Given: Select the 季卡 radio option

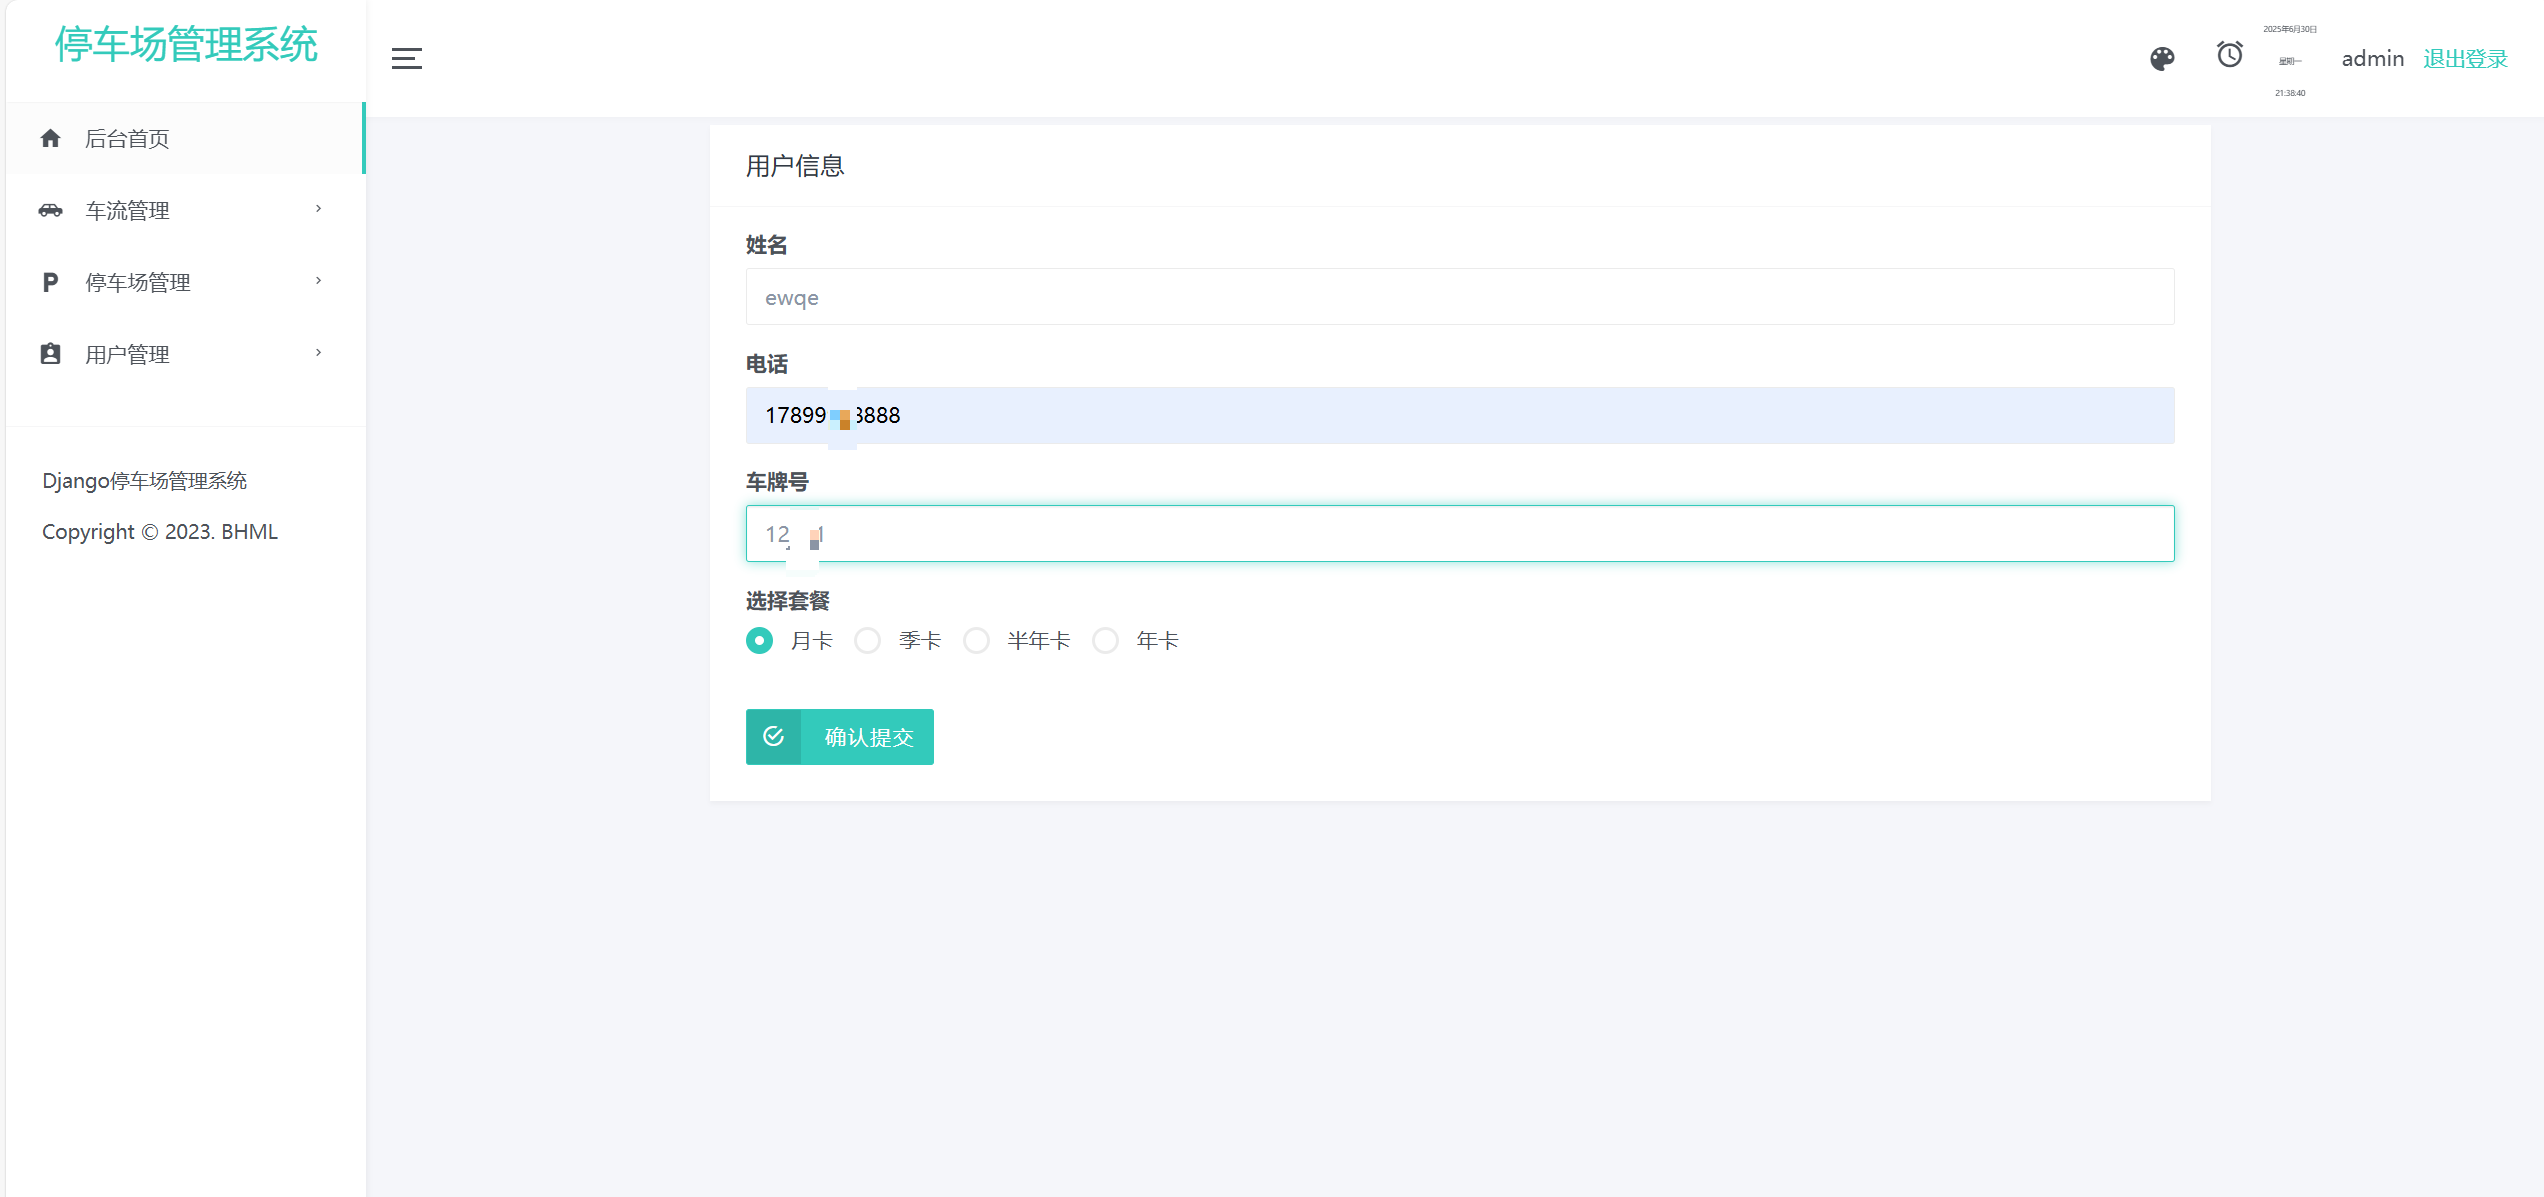Looking at the screenshot, I should coord(868,641).
